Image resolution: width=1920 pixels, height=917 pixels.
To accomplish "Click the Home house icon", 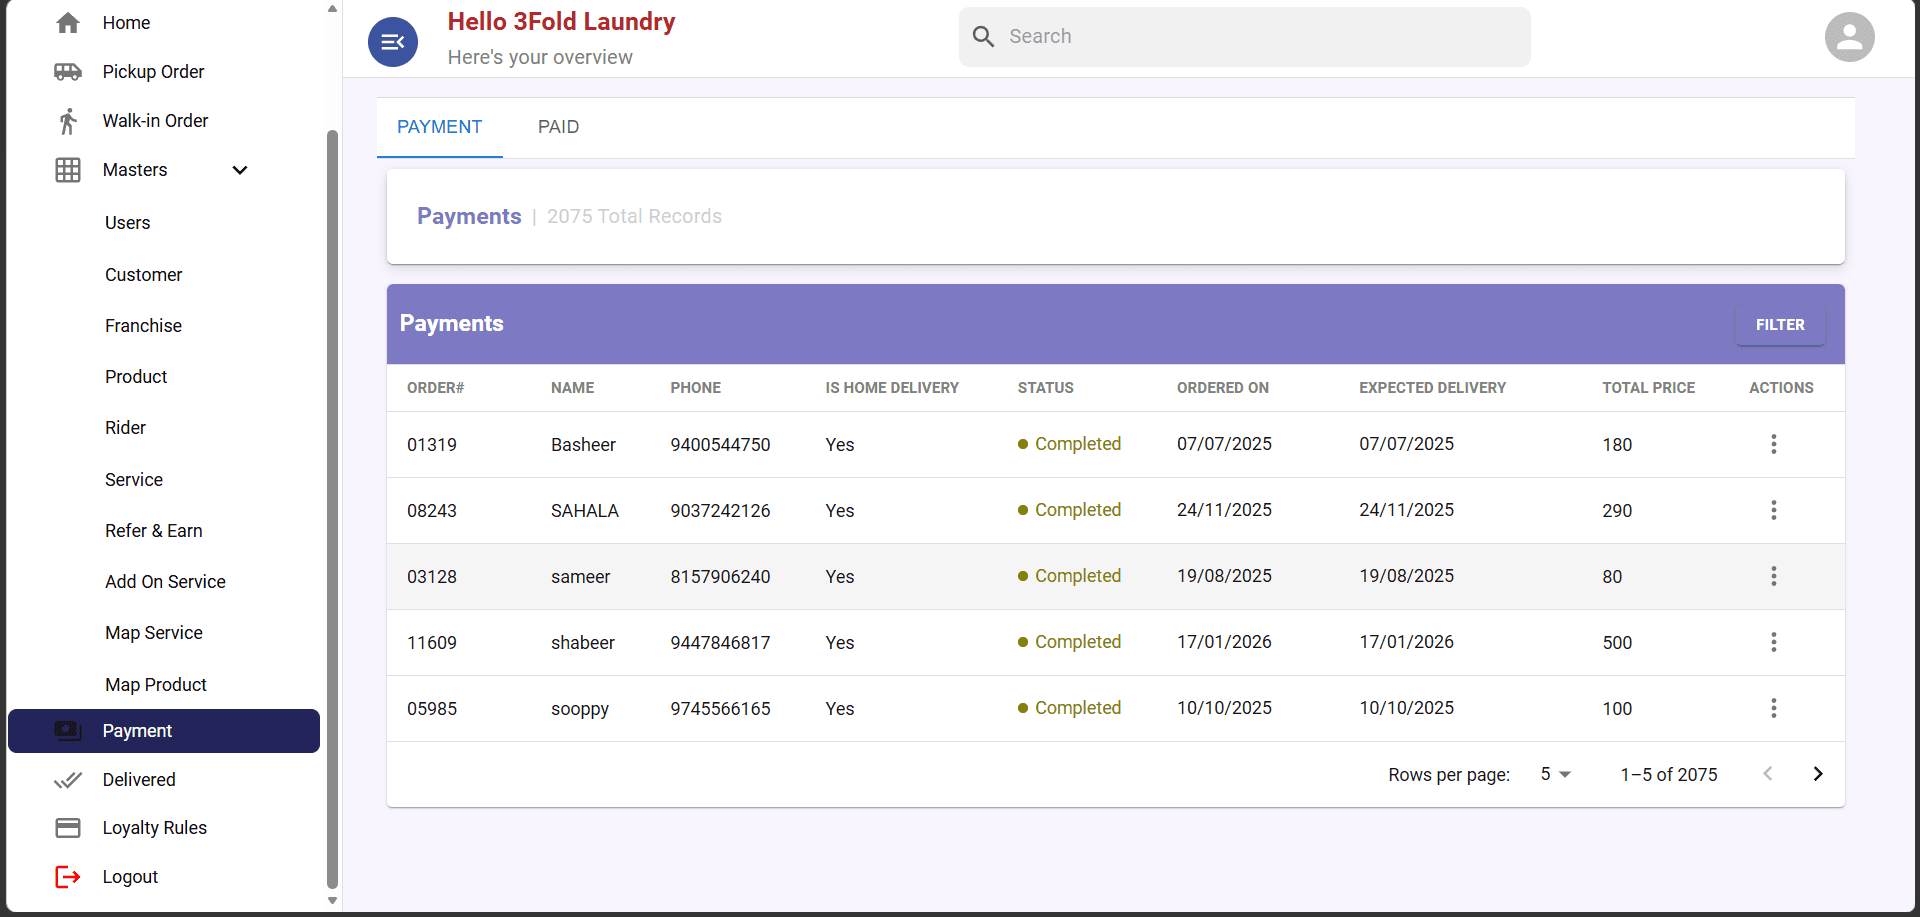I will pos(68,23).
